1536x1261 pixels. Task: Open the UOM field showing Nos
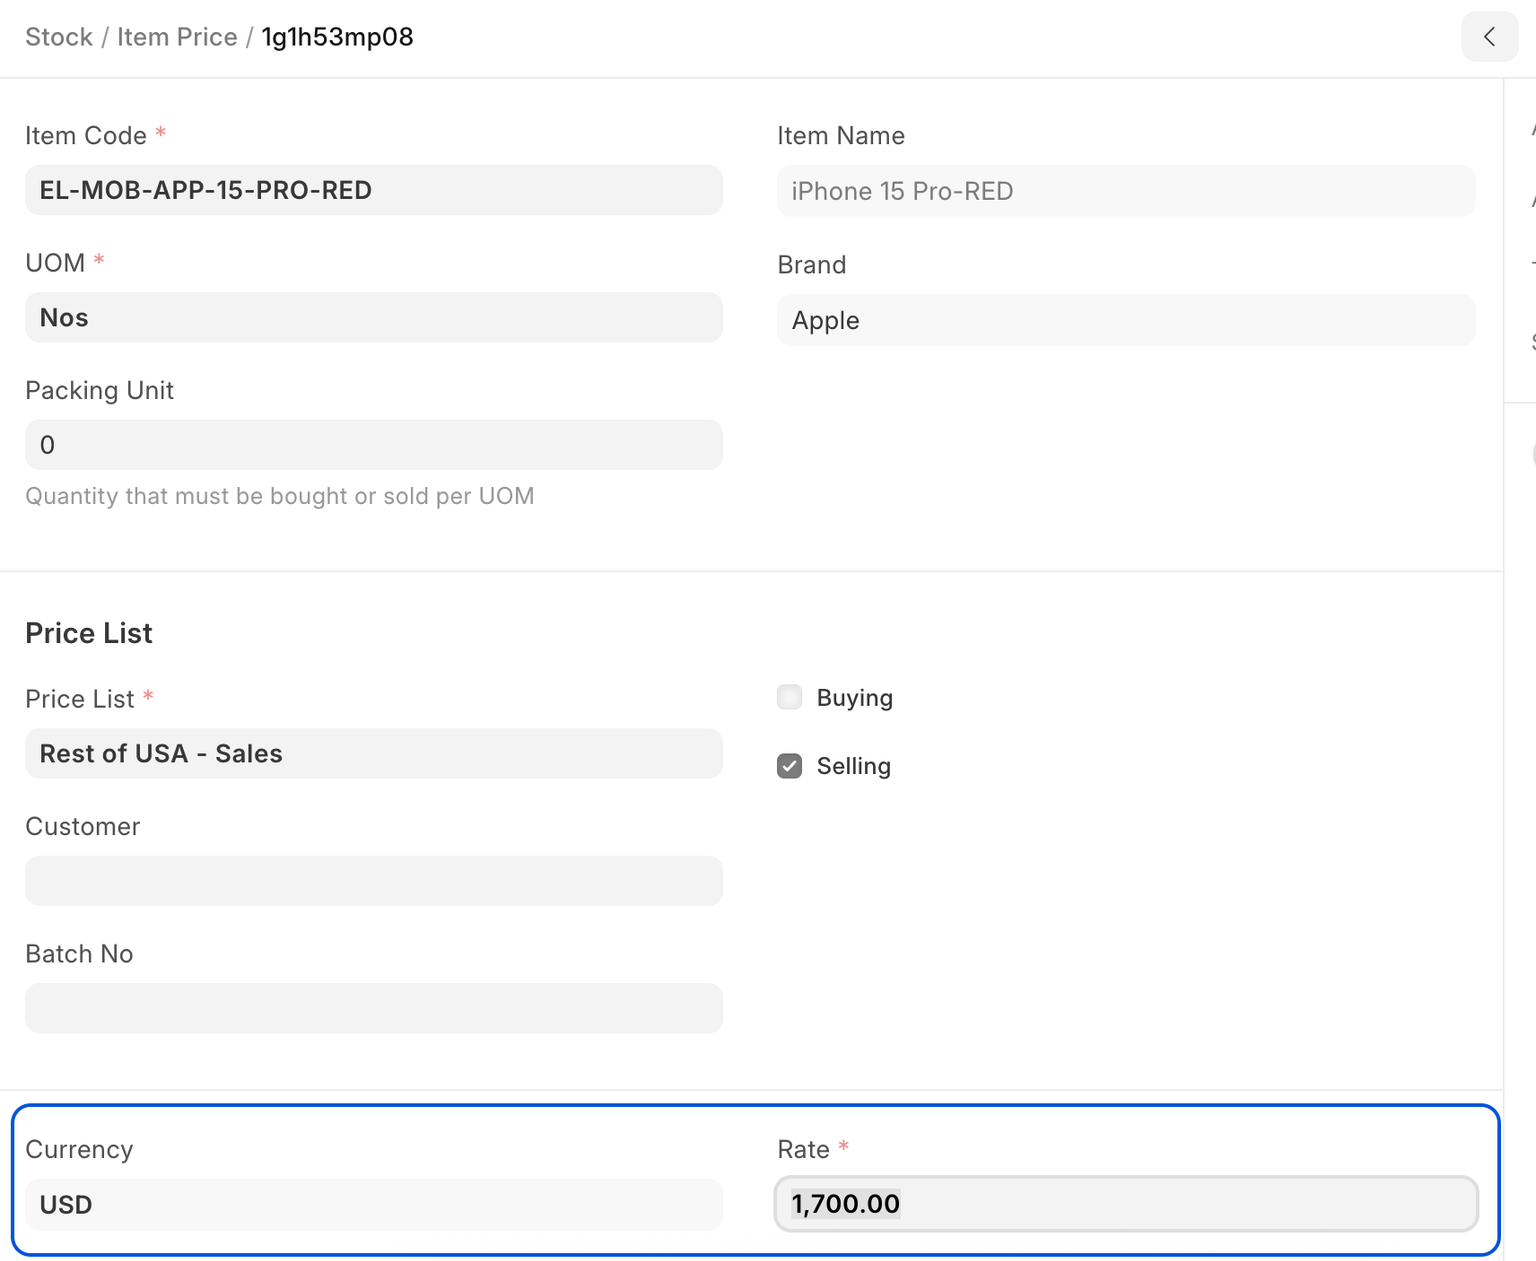[x=373, y=318]
